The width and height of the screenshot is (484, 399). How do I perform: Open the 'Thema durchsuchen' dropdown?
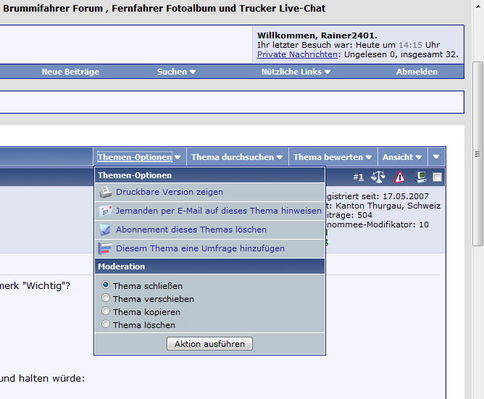(x=237, y=157)
